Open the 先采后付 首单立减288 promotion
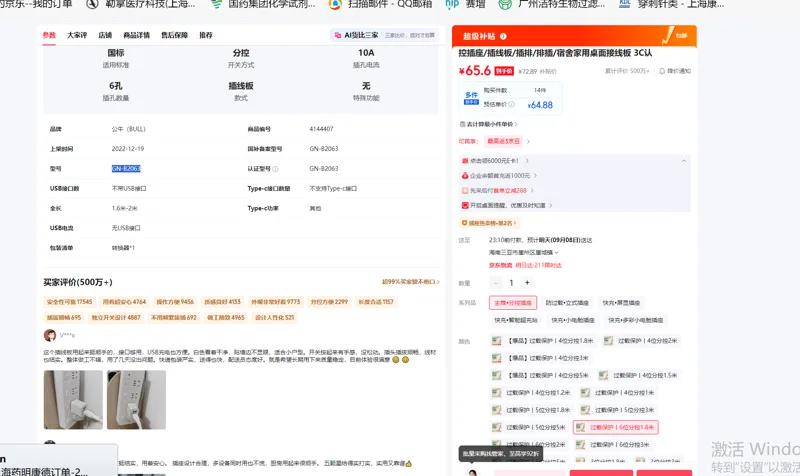Image resolution: width=800 pixels, height=476 pixels. click(497, 190)
